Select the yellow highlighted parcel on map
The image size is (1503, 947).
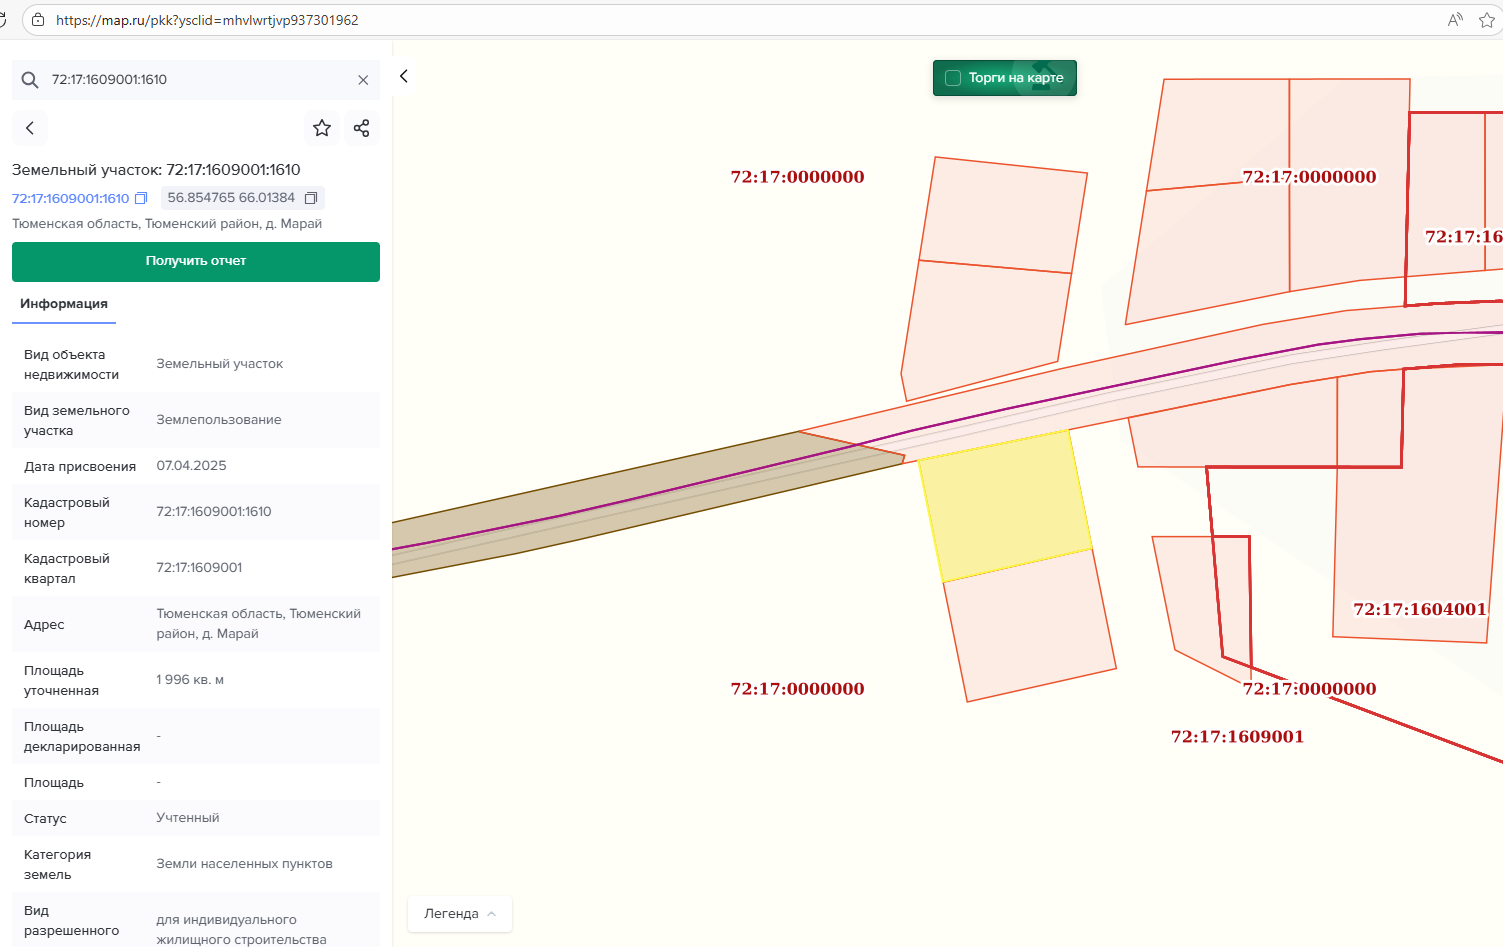pos(1004,505)
